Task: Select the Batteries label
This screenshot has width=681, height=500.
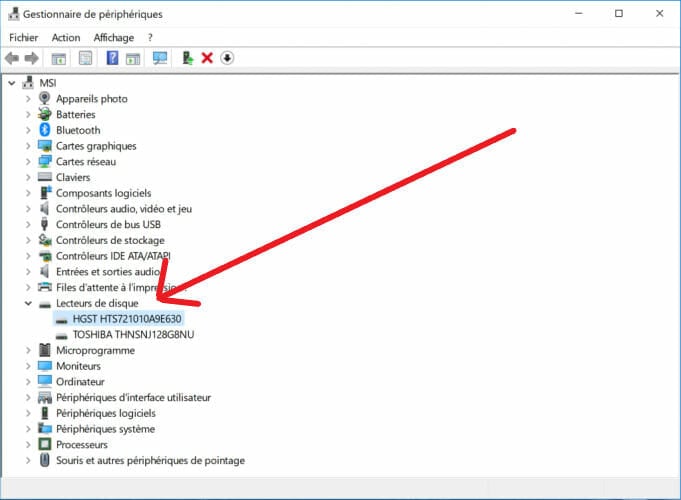Action: pos(76,114)
